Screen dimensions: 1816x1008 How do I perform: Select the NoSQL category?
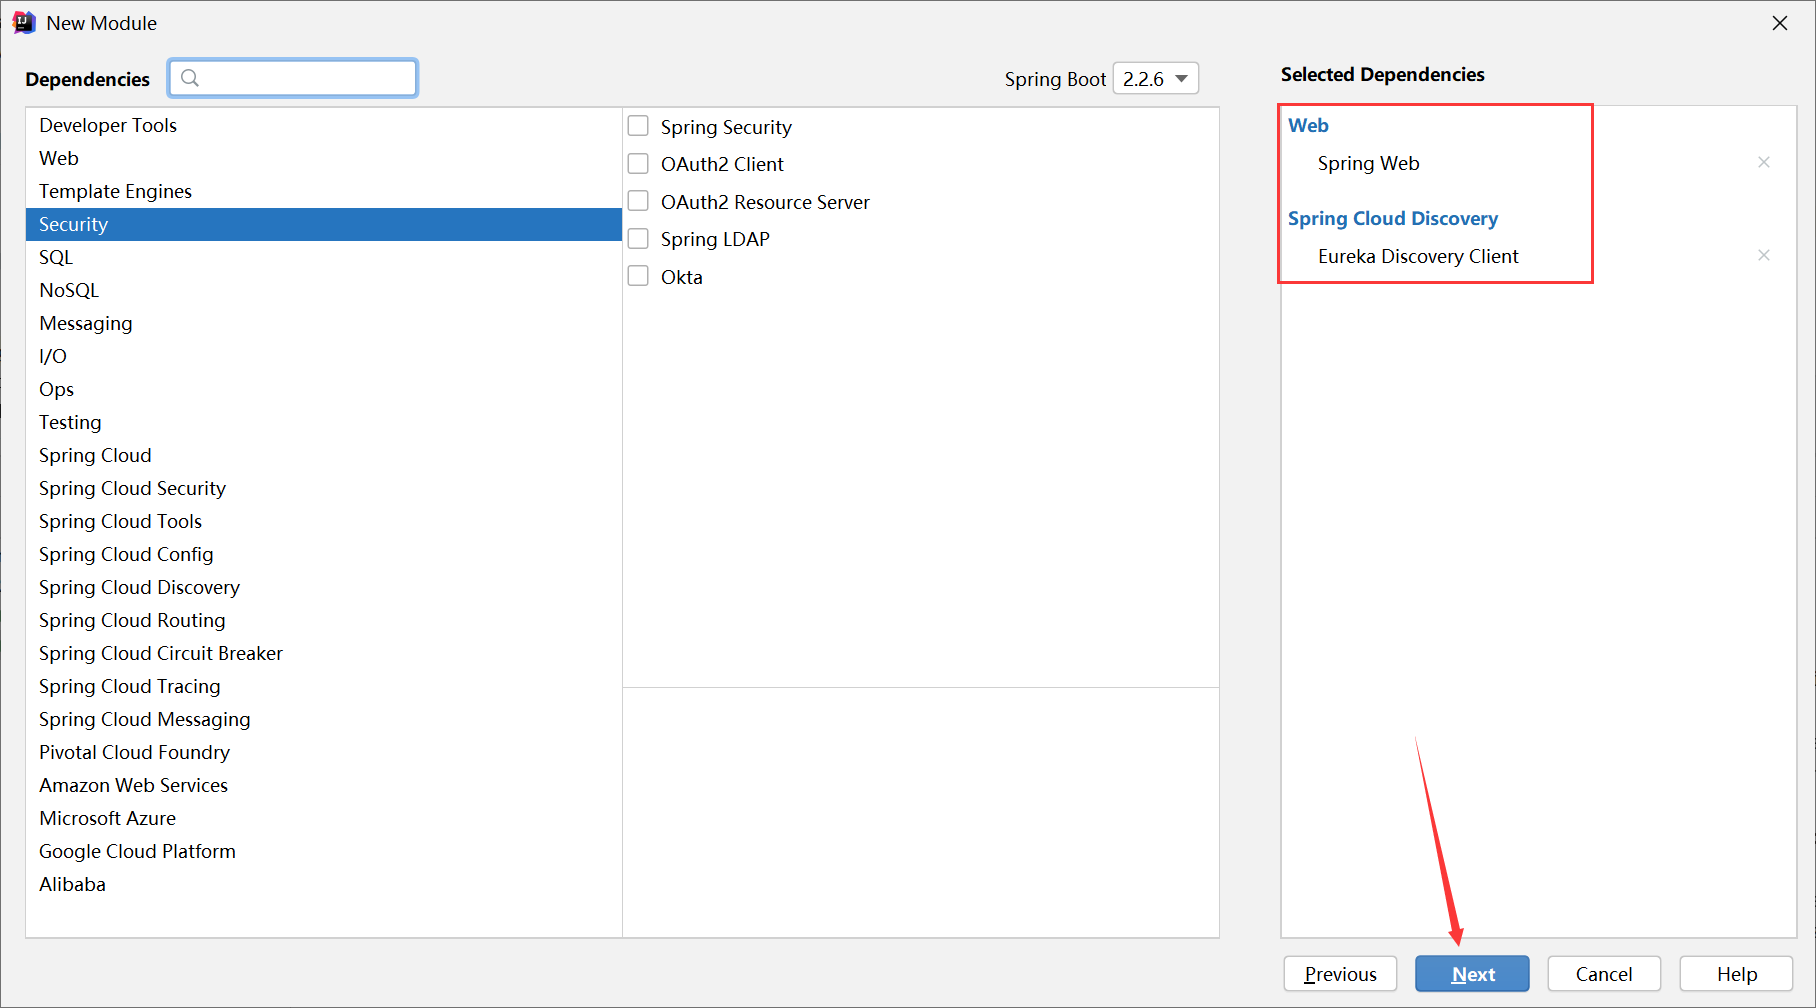tap(324, 290)
